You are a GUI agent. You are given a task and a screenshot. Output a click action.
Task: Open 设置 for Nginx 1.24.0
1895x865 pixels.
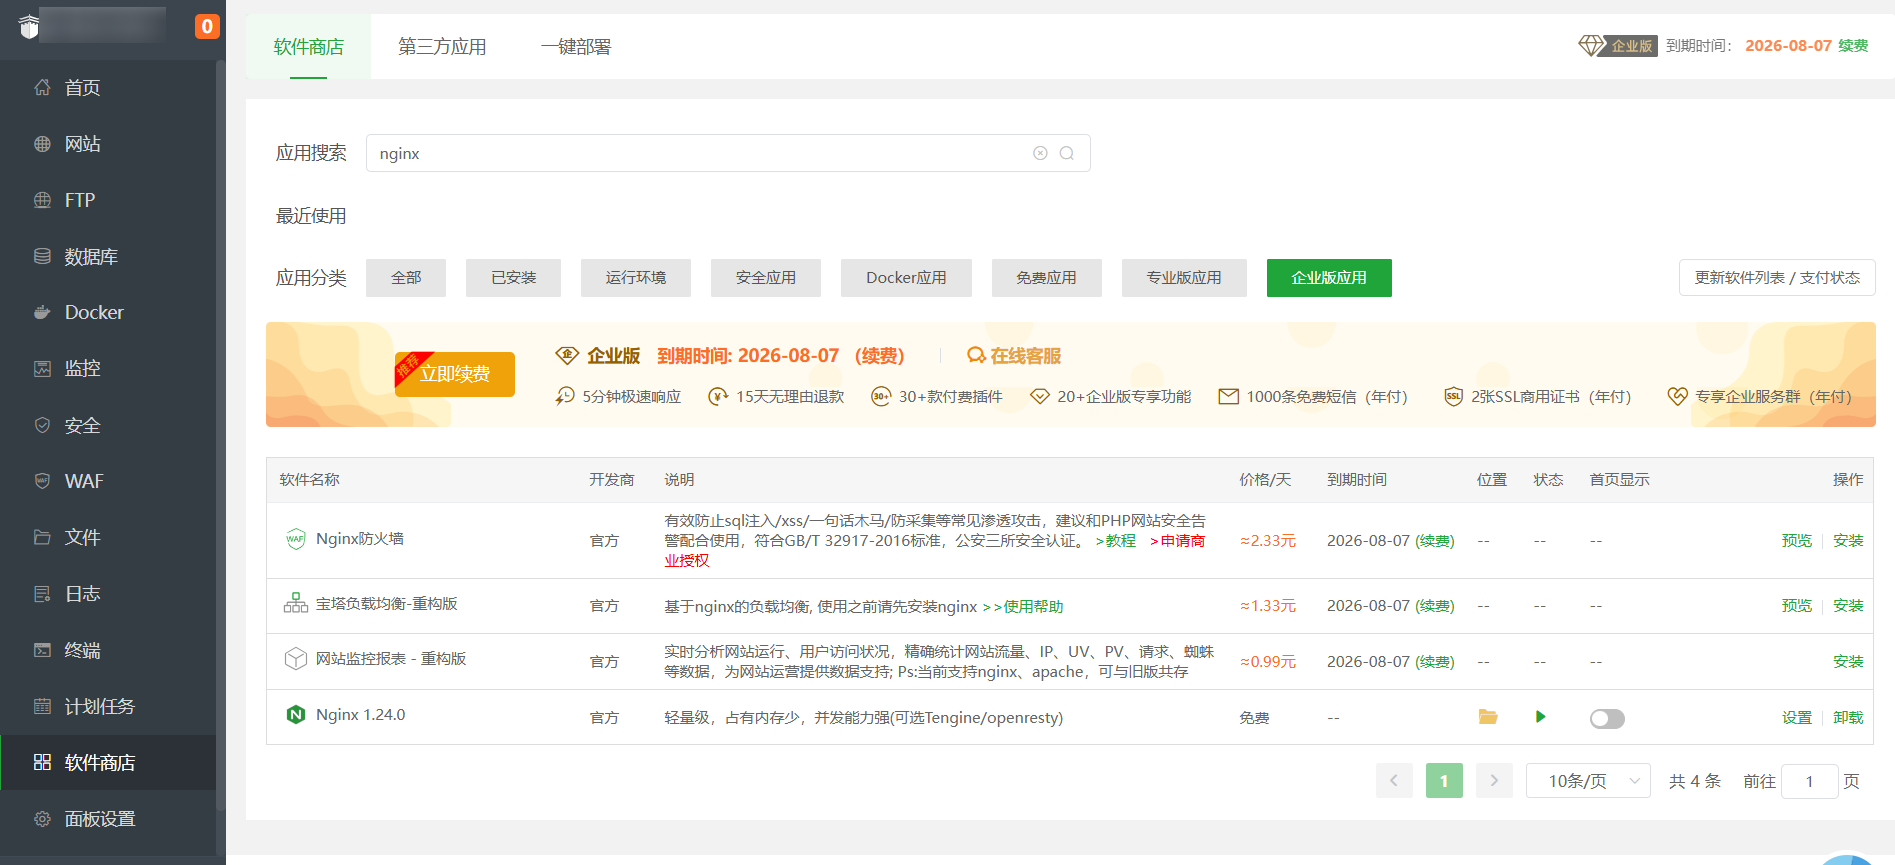tap(1796, 718)
